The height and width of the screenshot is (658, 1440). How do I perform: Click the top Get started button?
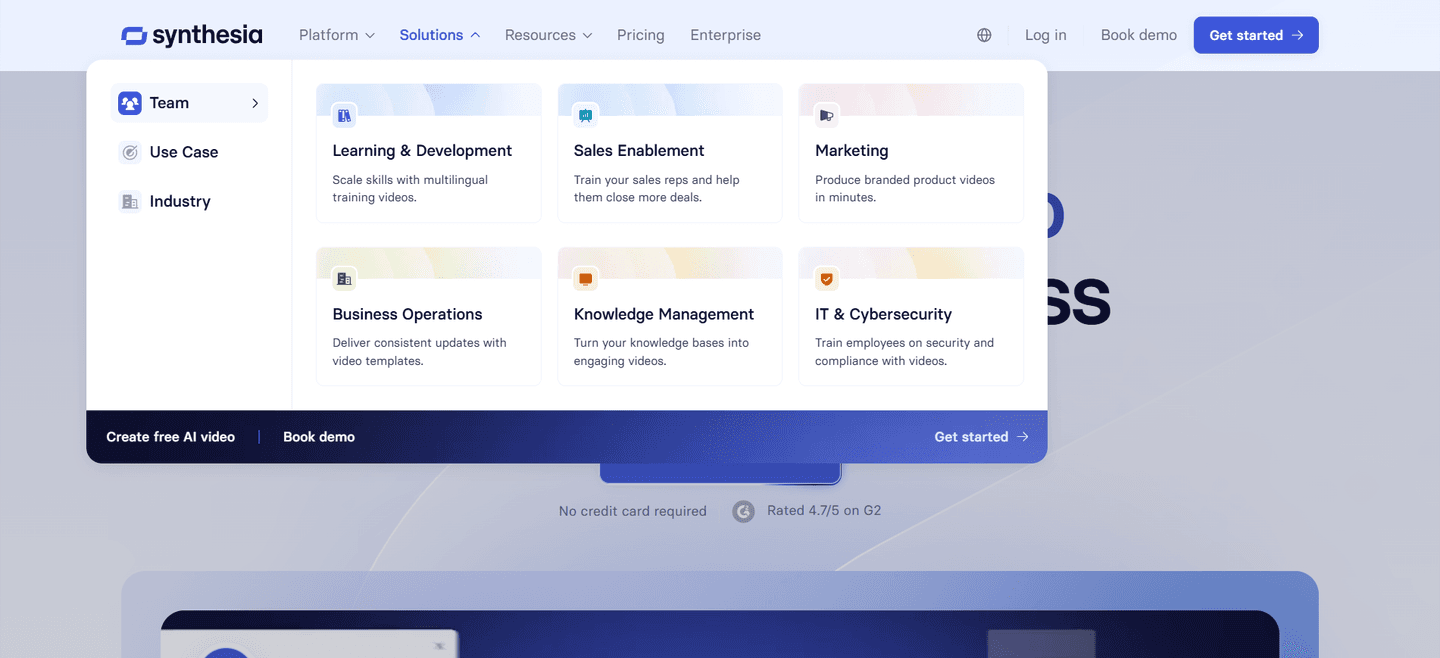click(x=1256, y=35)
